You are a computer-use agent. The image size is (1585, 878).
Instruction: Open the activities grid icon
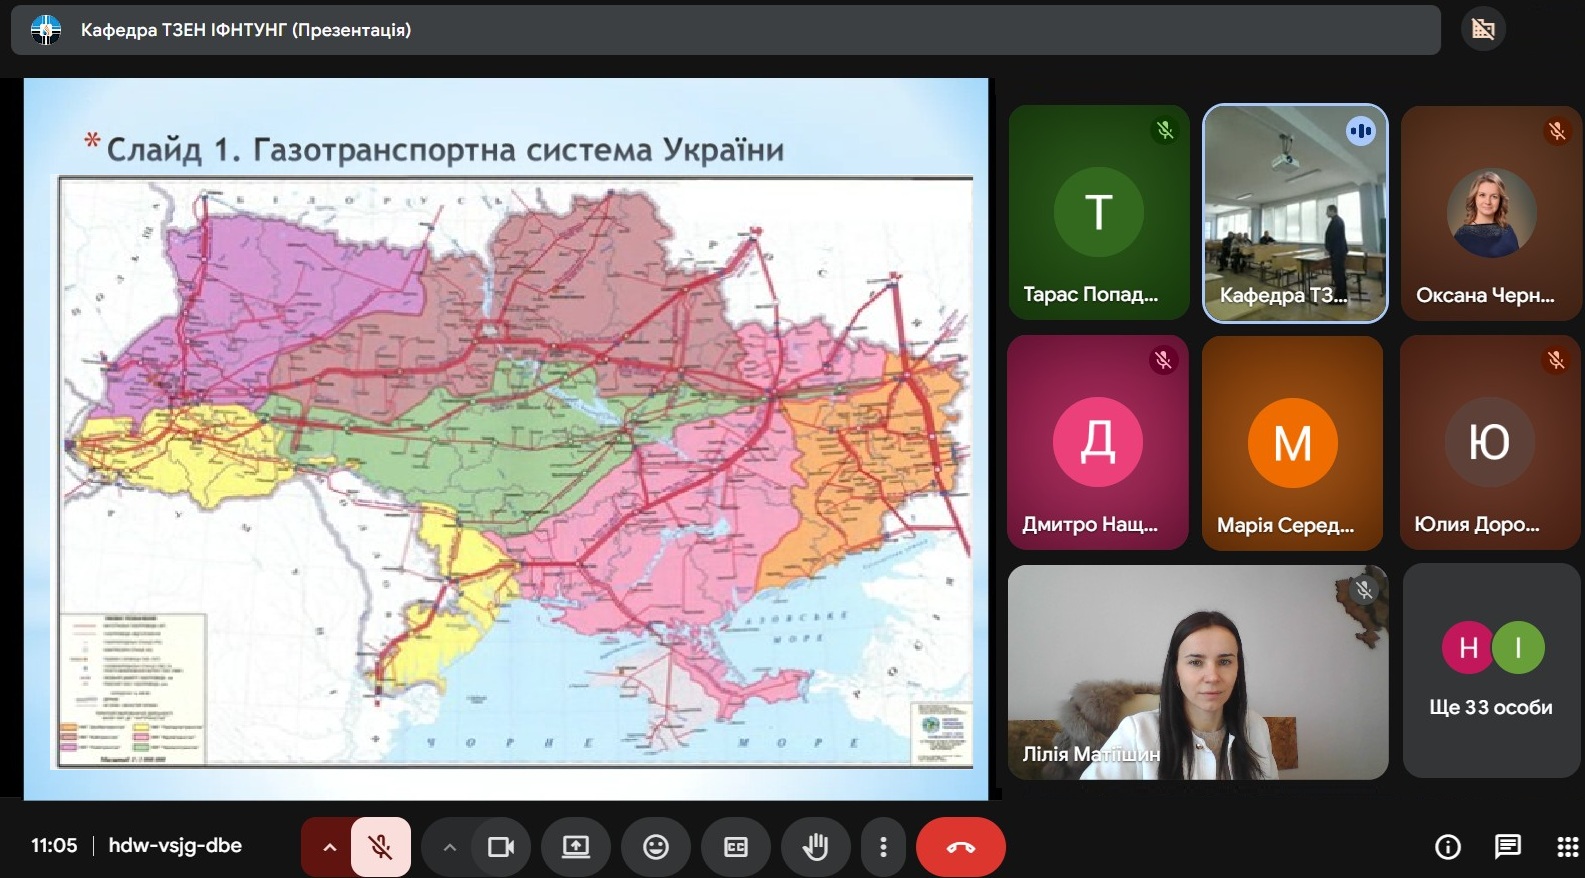click(x=1567, y=847)
